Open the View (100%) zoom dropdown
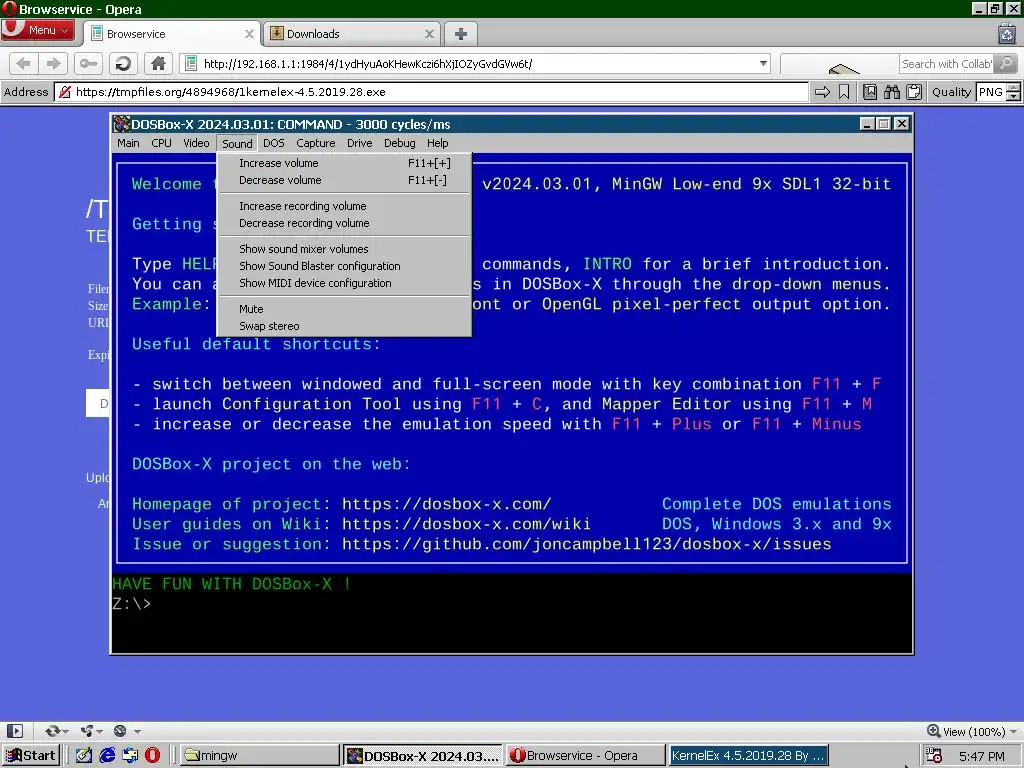Image resolution: width=1024 pixels, height=768 pixels. pyautogui.click(x=972, y=731)
